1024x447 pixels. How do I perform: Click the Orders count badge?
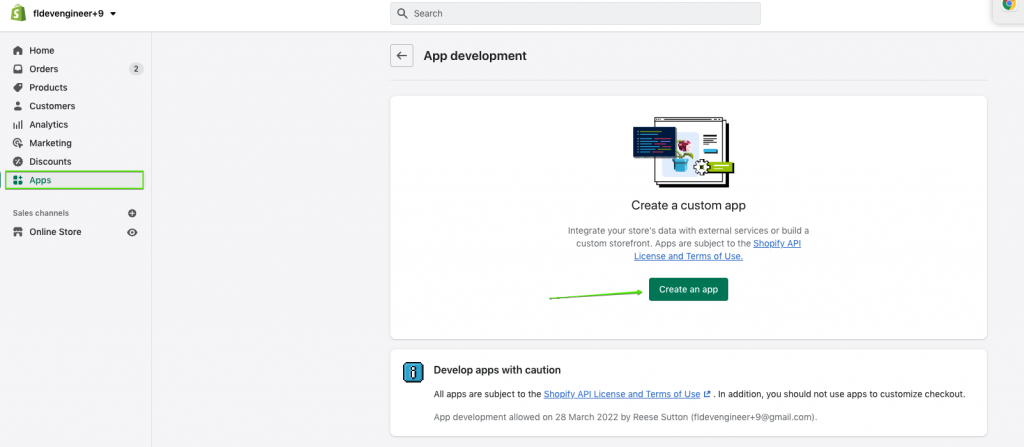tap(136, 69)
